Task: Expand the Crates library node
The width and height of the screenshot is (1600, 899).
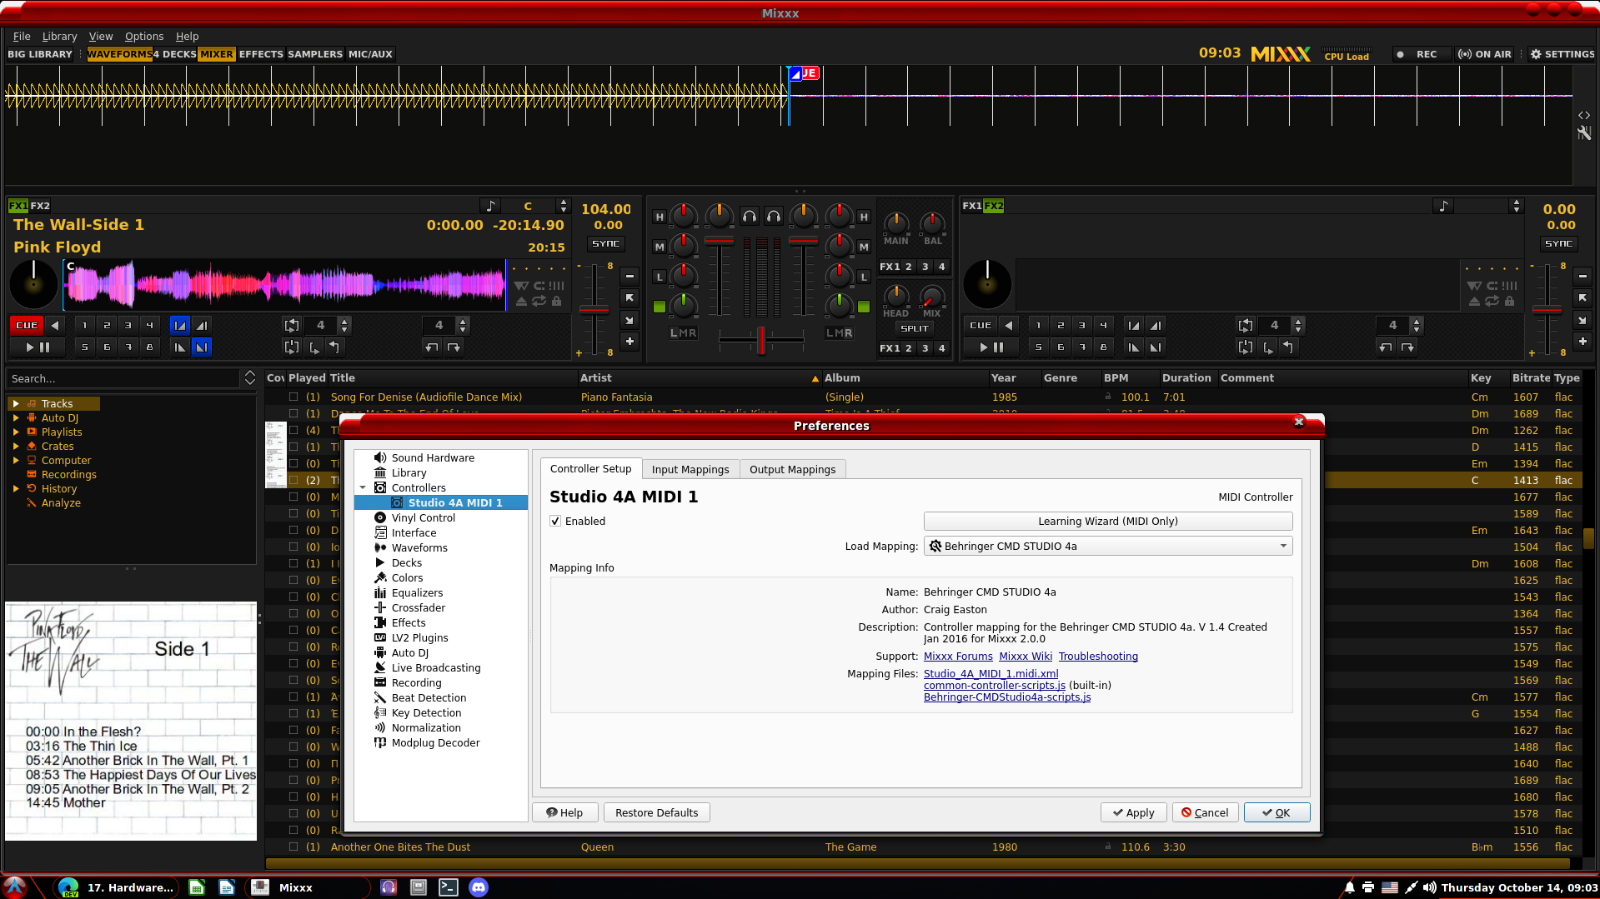Action: pyautogui.click(x=16, y=446)
